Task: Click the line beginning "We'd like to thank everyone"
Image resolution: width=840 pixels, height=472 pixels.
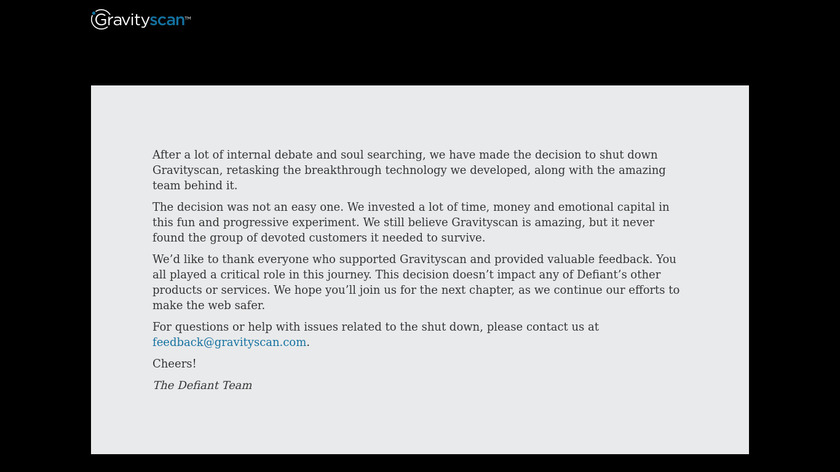Action: click(x=413, y=260)
